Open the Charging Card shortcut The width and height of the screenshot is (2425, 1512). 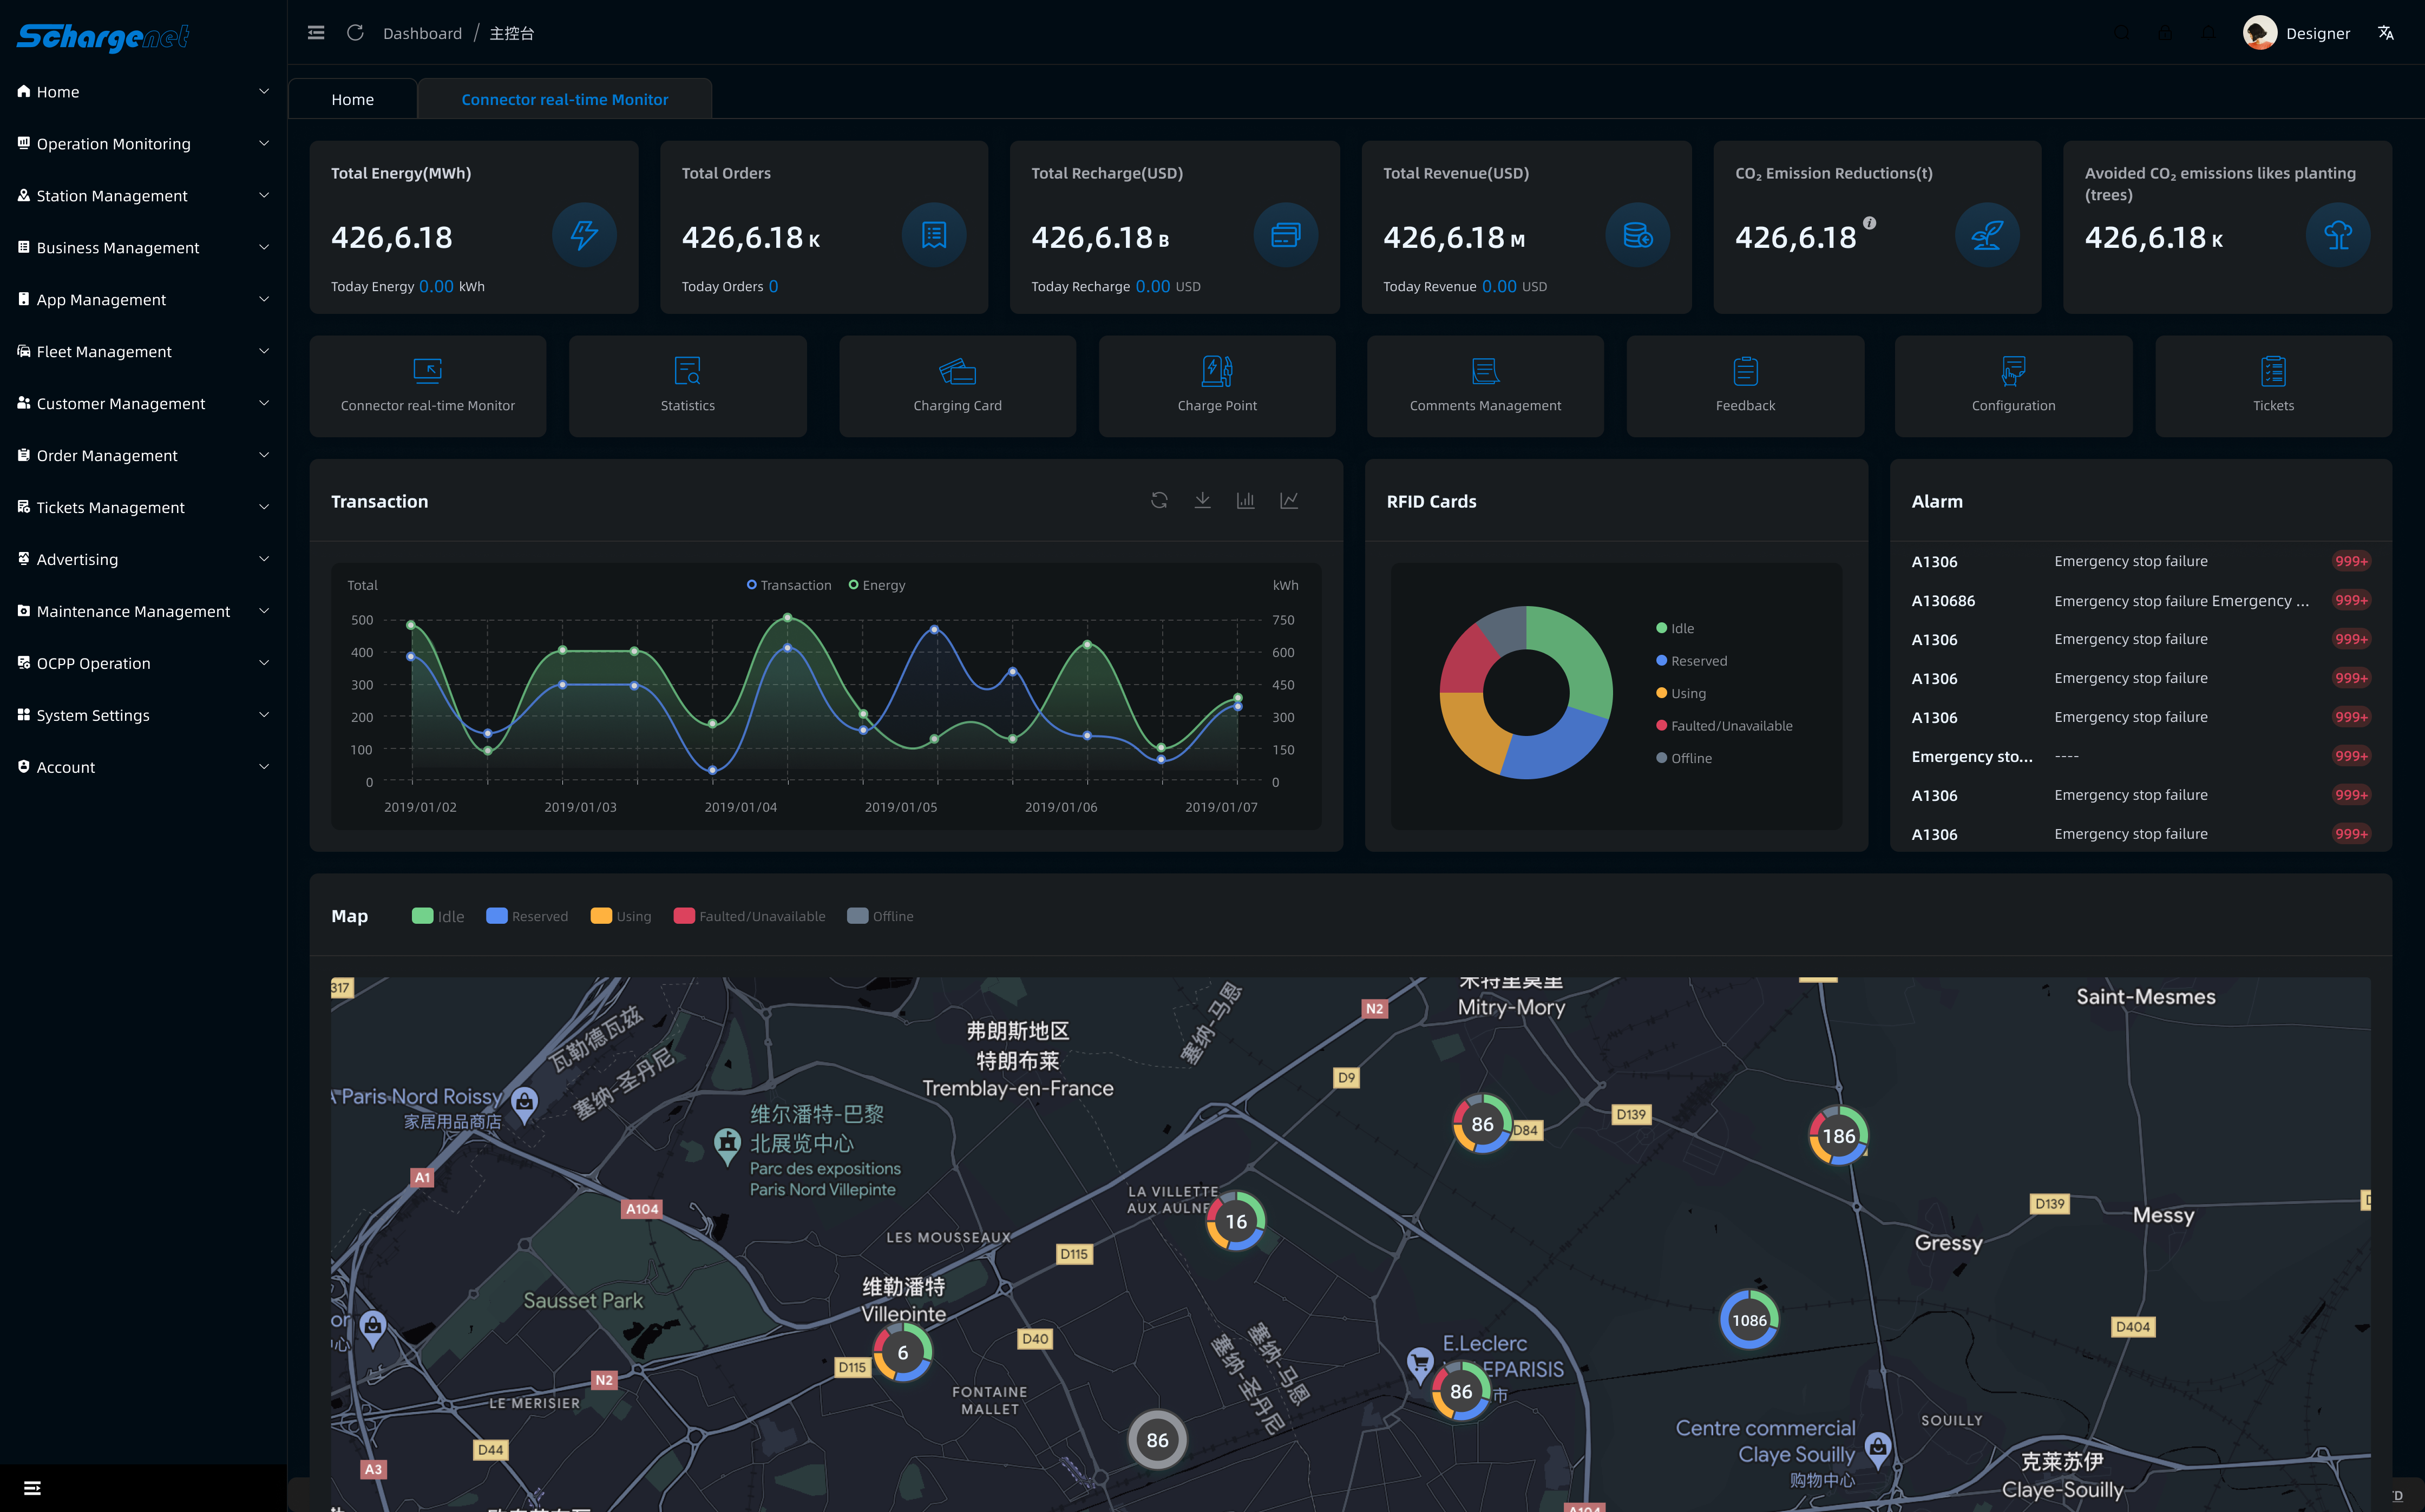[957, 385]
